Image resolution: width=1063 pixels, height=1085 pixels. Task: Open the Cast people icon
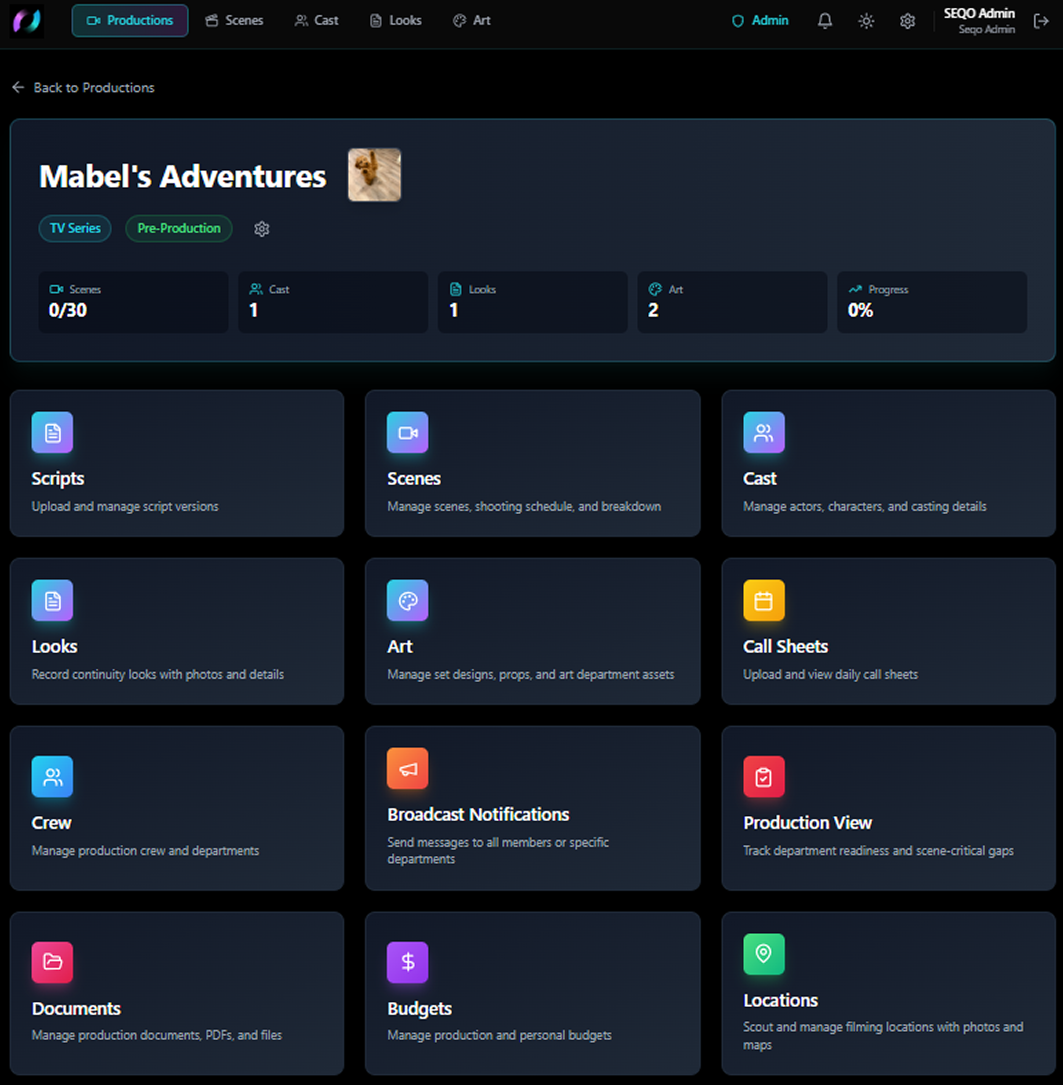coord(764,432)
